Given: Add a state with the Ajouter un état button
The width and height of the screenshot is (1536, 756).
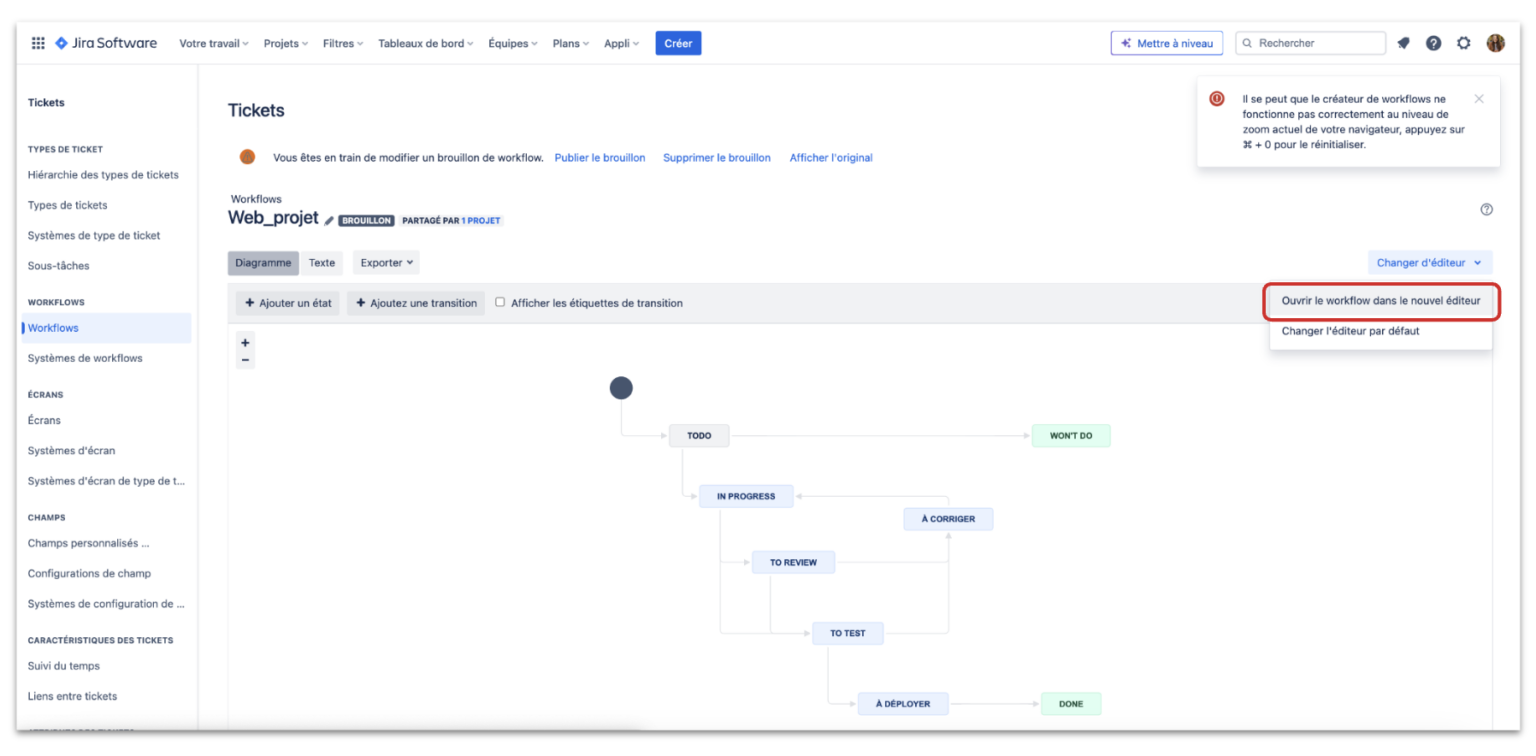Looking at the screenshot, I should tap(287, 302).
